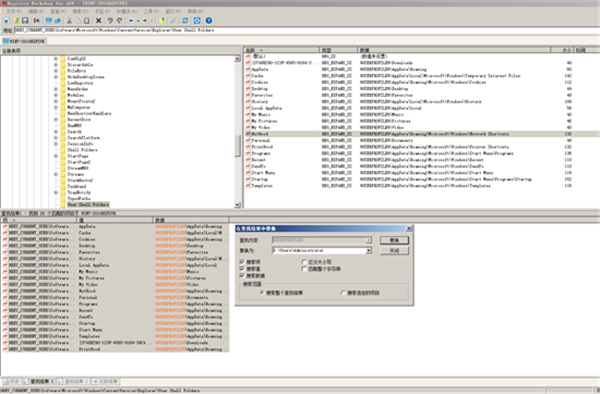Click the AppData value icon in value list
Viewport: 600px width, 394px height.
pyautogui.click(x=248, y=69)
